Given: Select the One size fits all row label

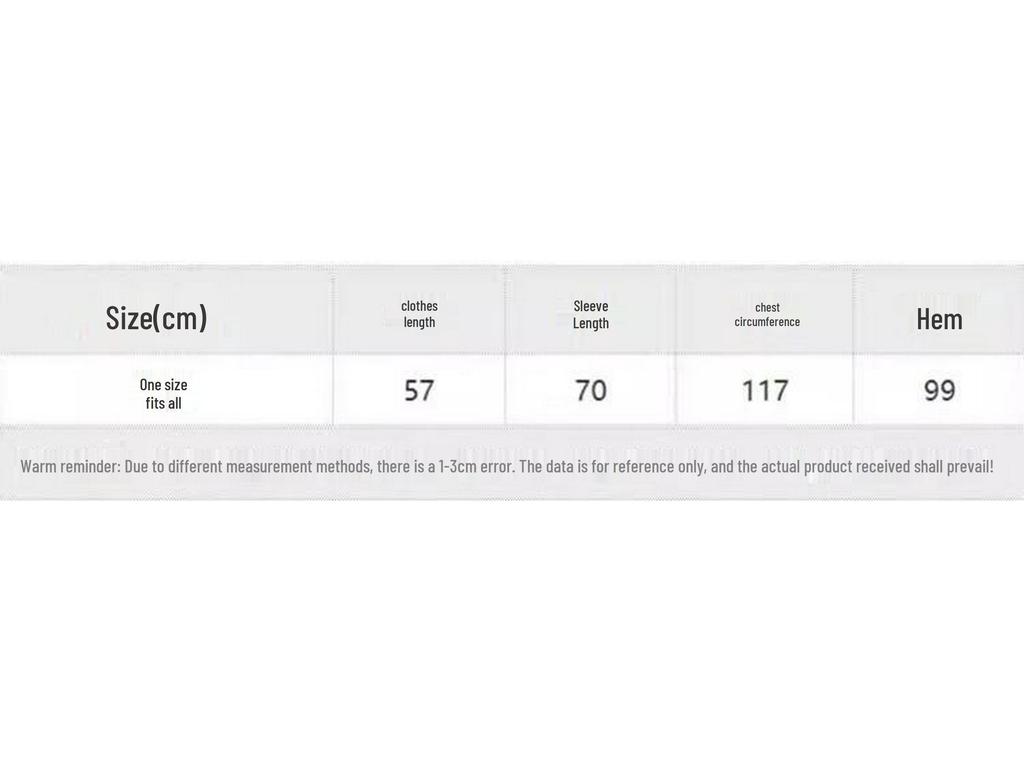Looking at the screenshot, I should click(x=163, y=394).
